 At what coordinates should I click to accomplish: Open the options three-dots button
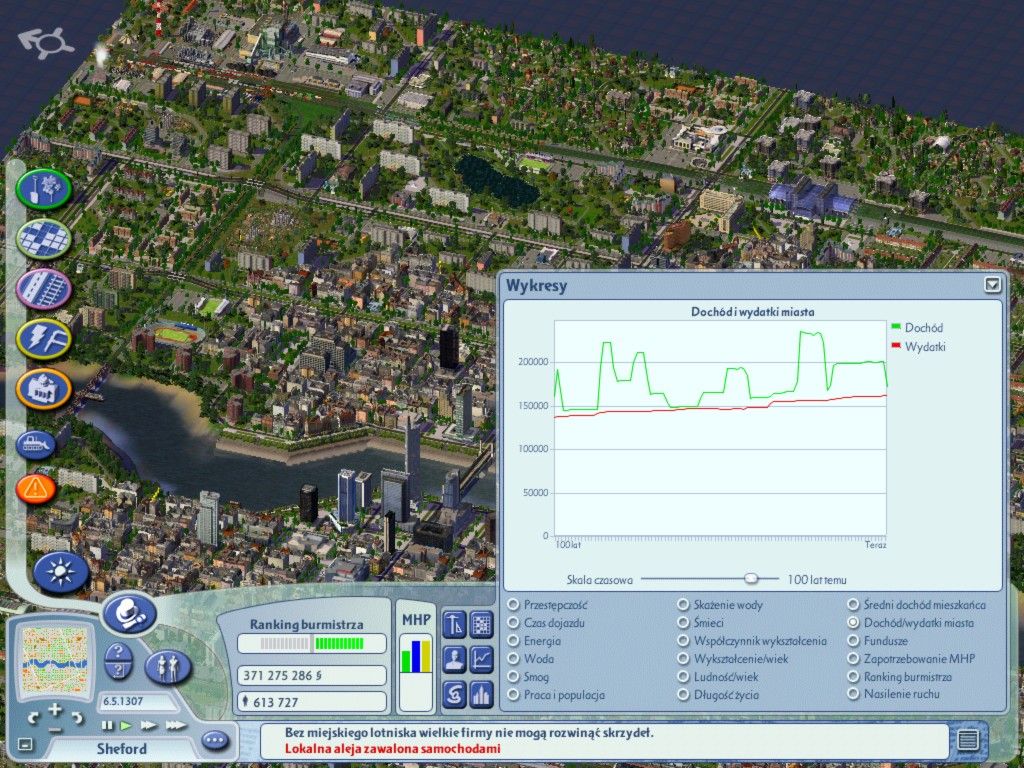215,740
